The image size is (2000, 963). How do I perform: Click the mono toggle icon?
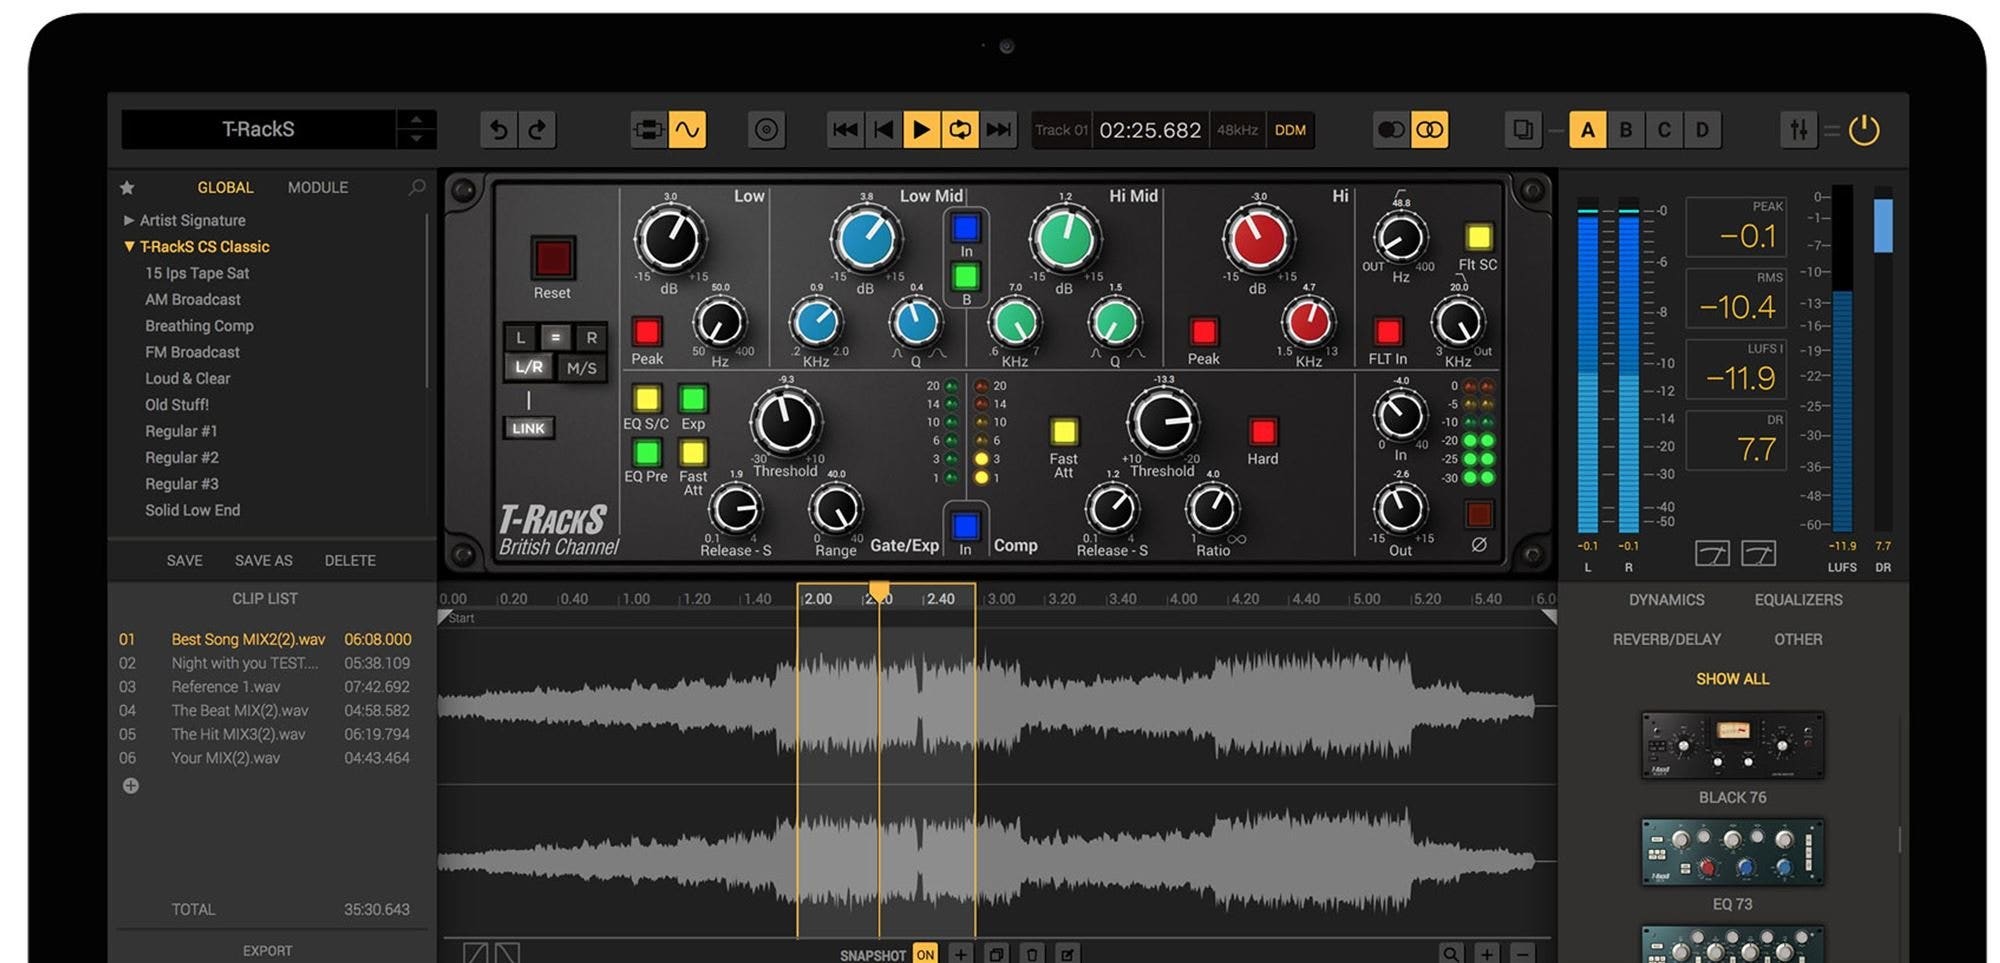[x=1391, y=130]
